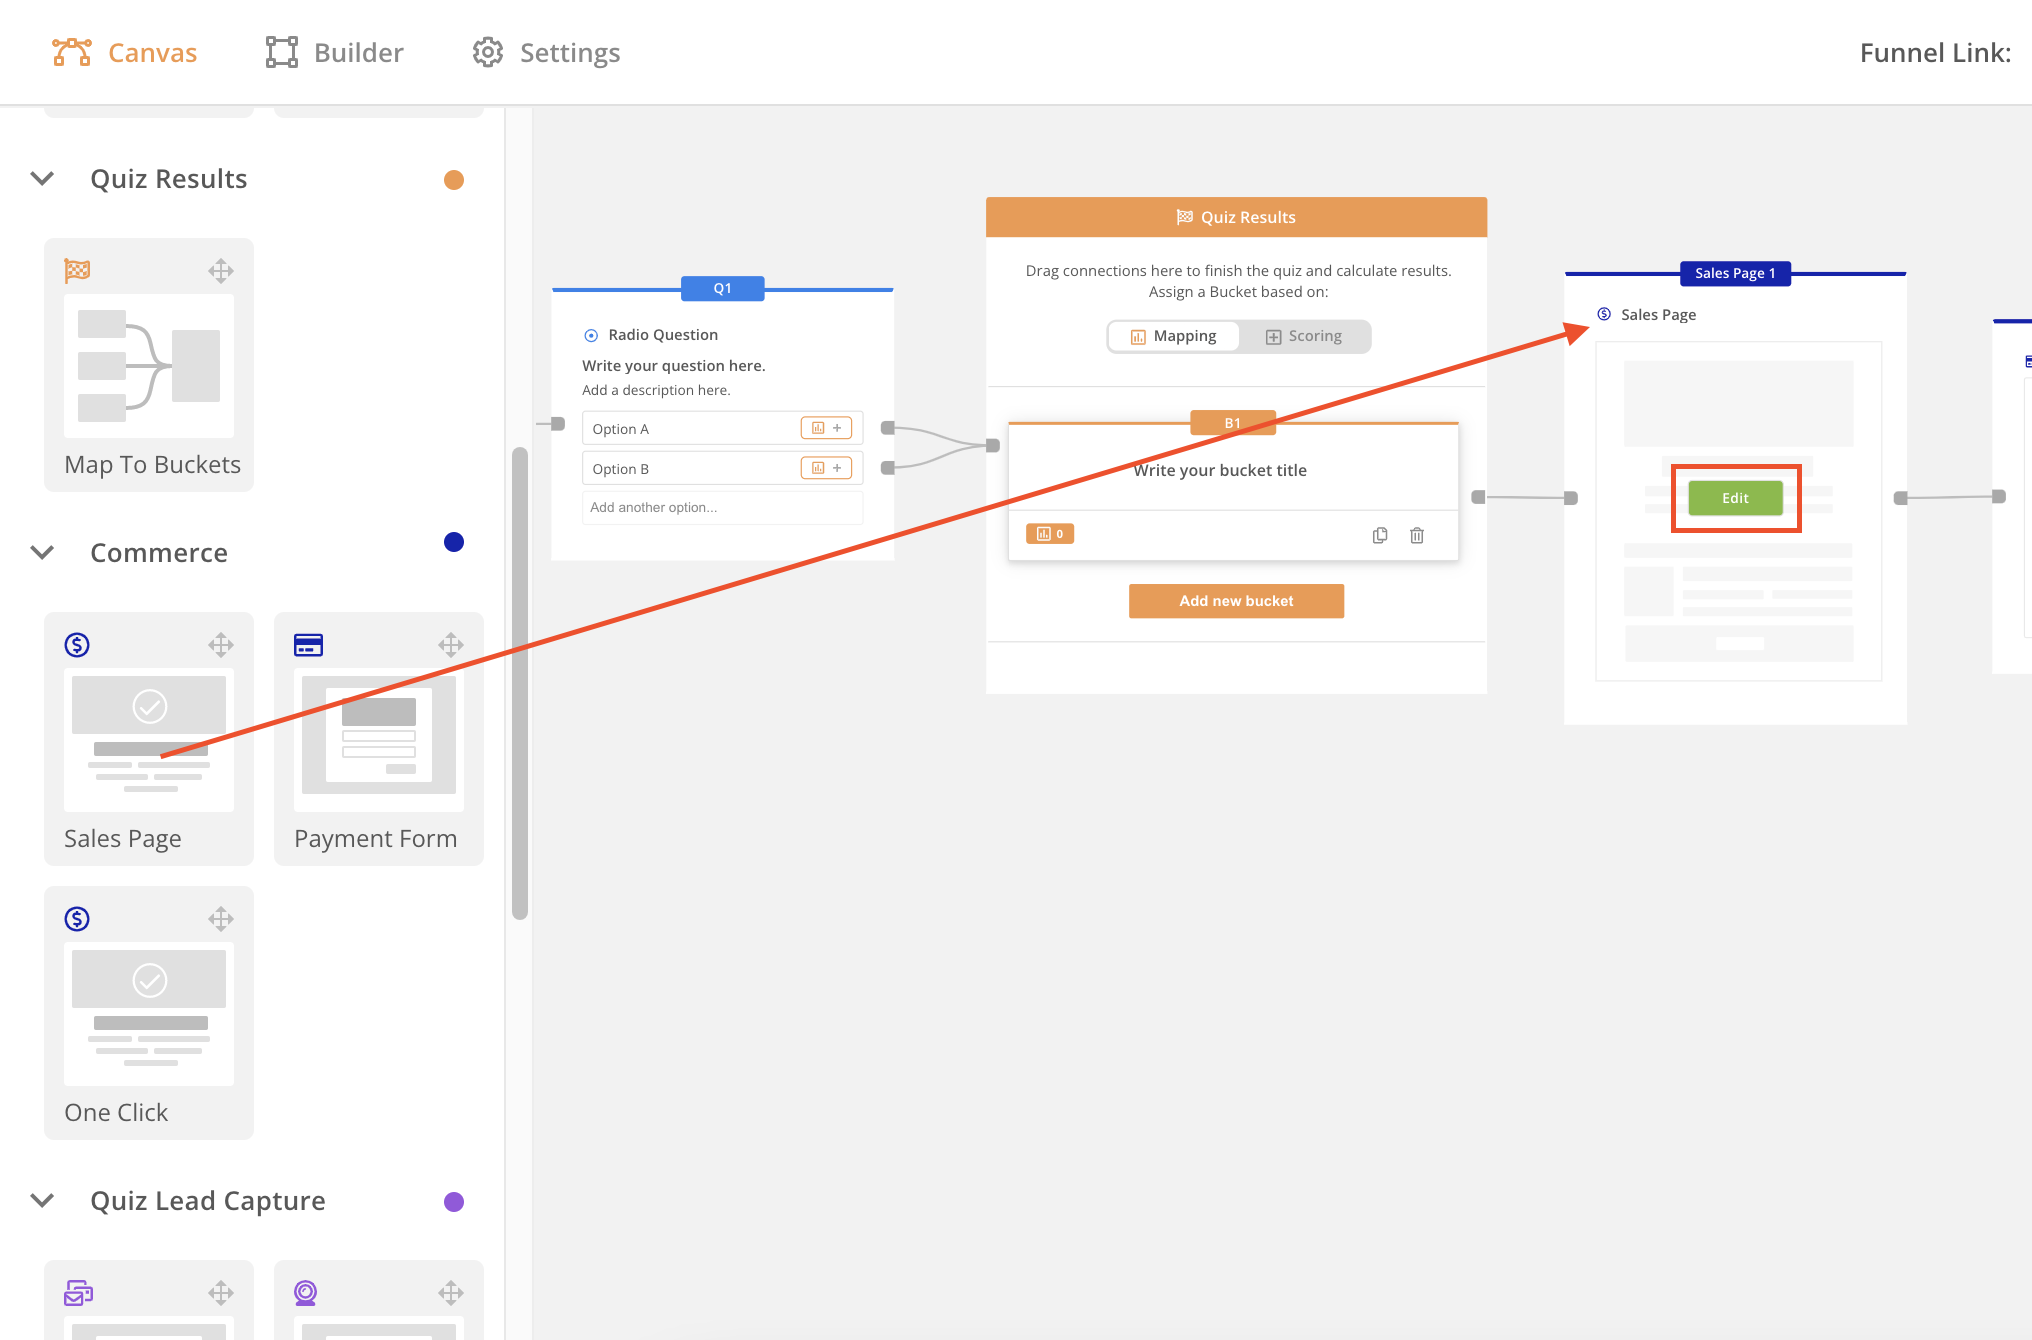Click the green Edit button on Sales Page
Viewport: 2032px width, 1340px height.
(x=1735, y=498)
